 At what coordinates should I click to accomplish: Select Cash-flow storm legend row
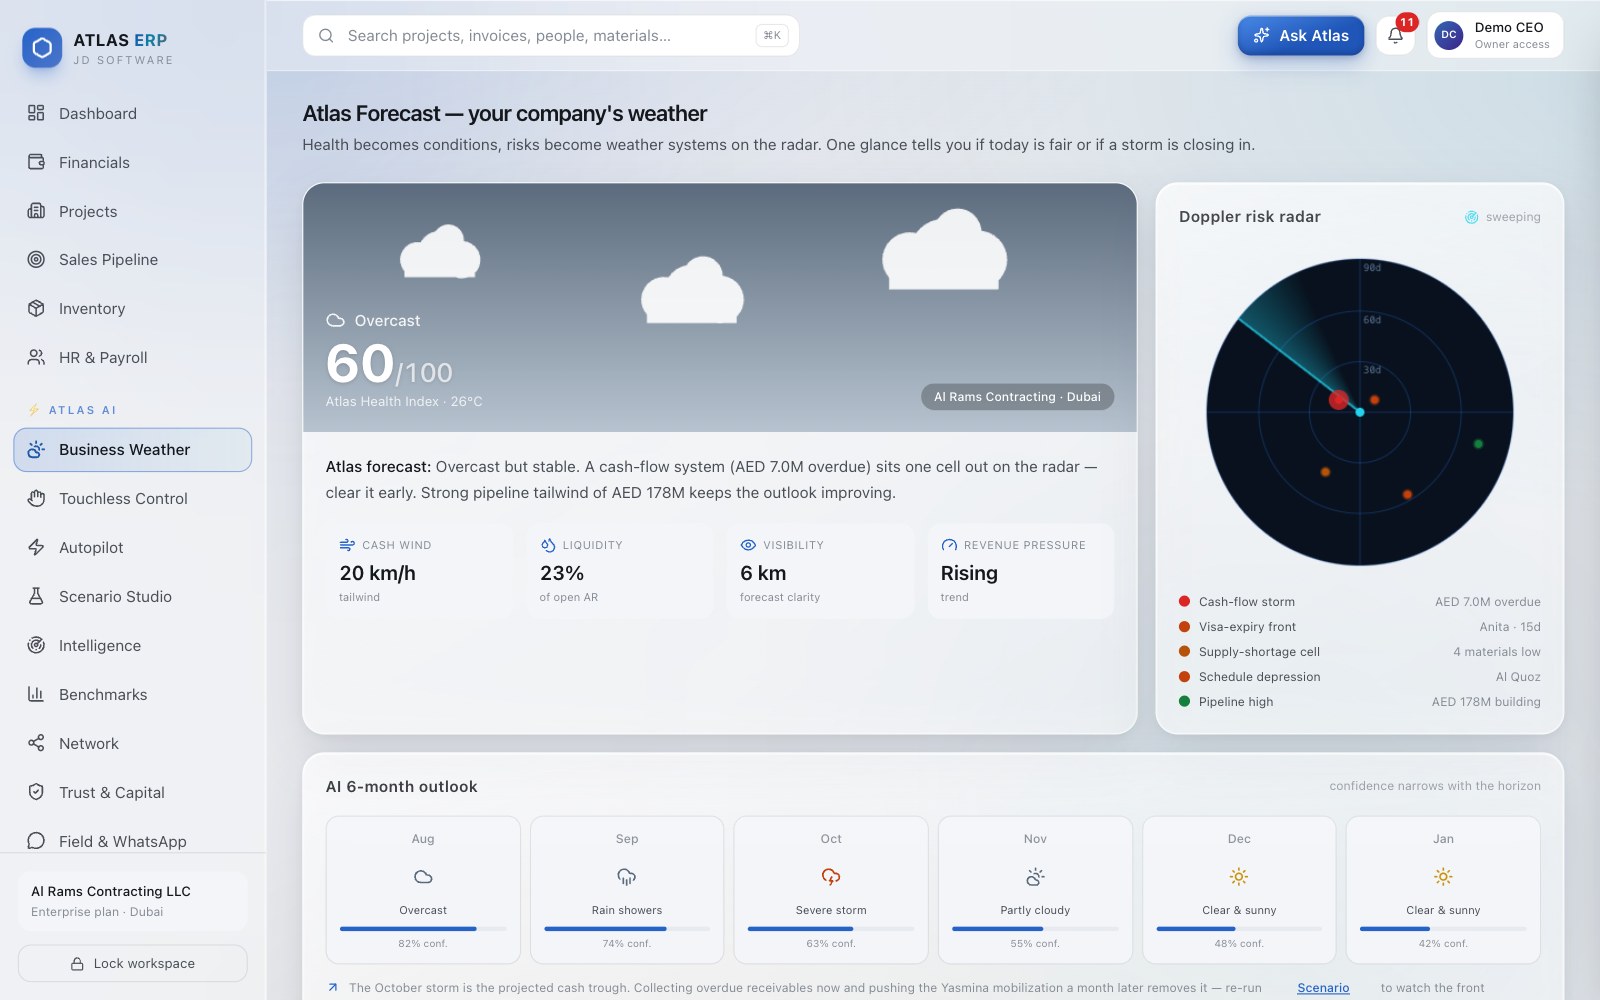(x=1359, y=602)
